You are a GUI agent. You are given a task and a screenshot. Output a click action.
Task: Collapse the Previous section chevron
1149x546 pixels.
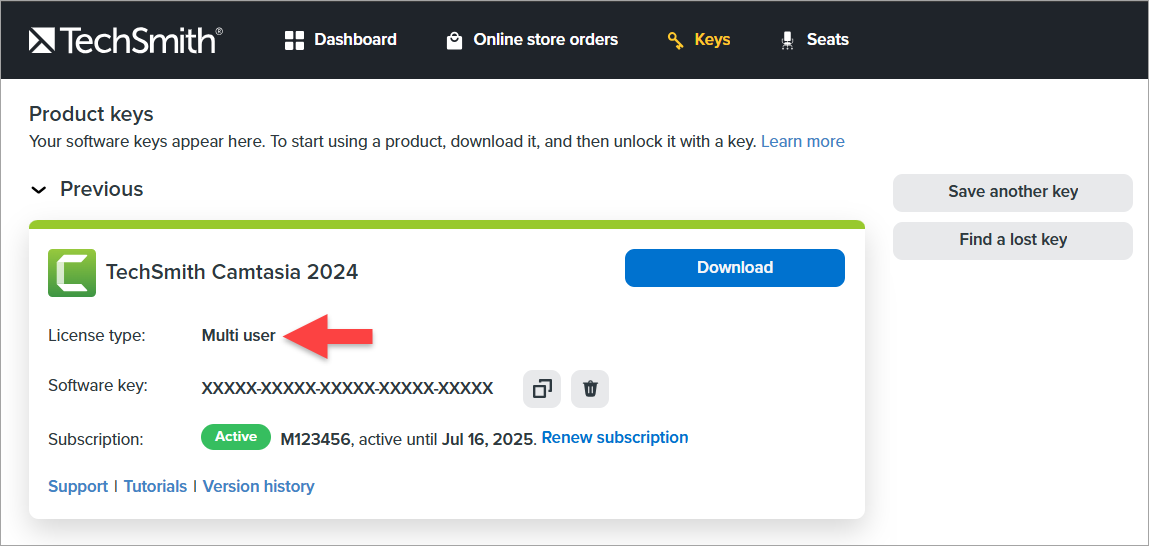38,190
